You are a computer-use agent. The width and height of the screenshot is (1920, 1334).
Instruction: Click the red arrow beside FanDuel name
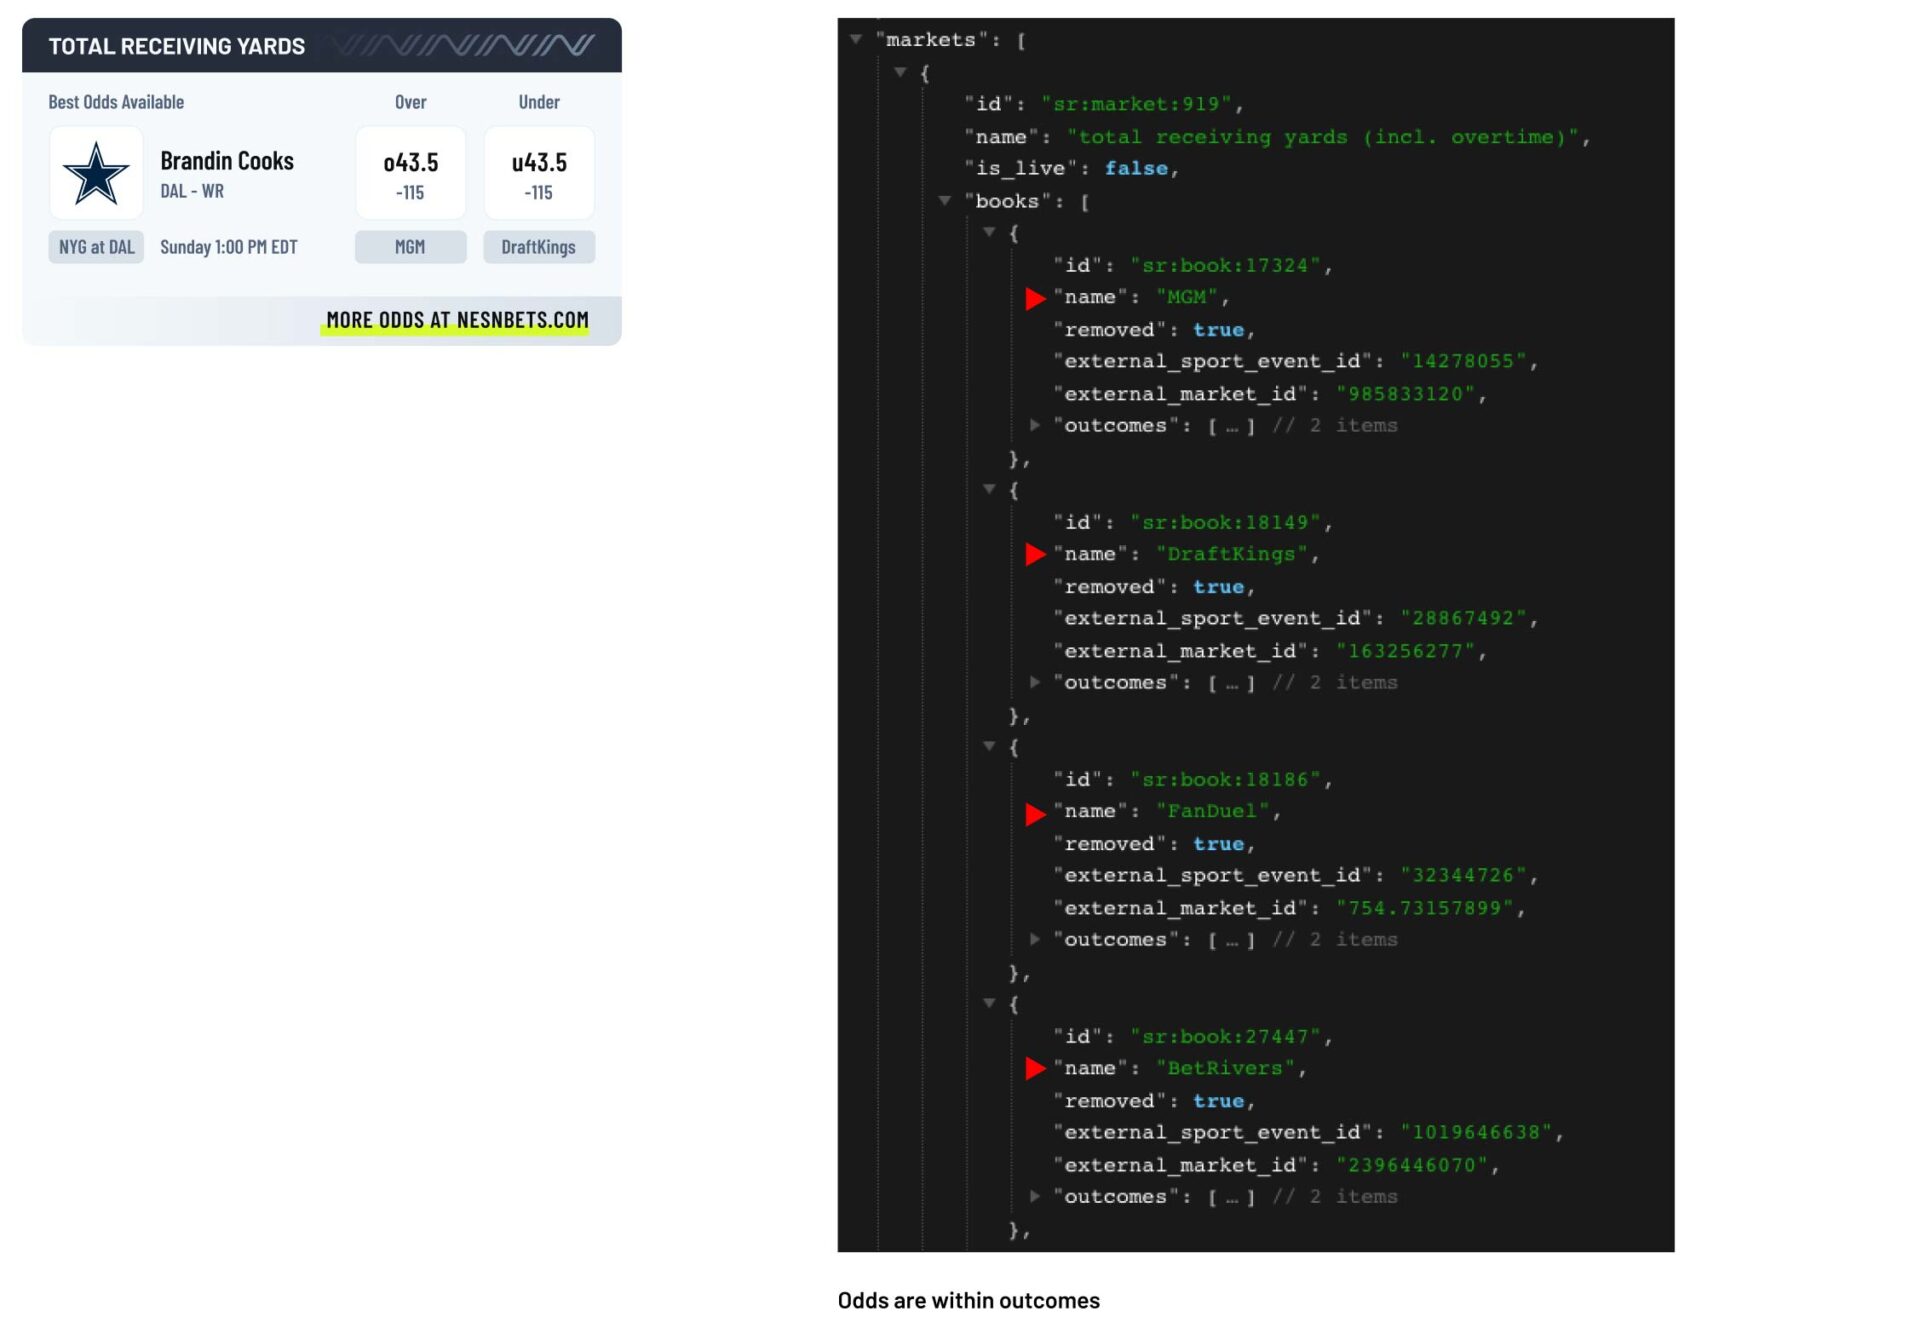(1035, 813)
